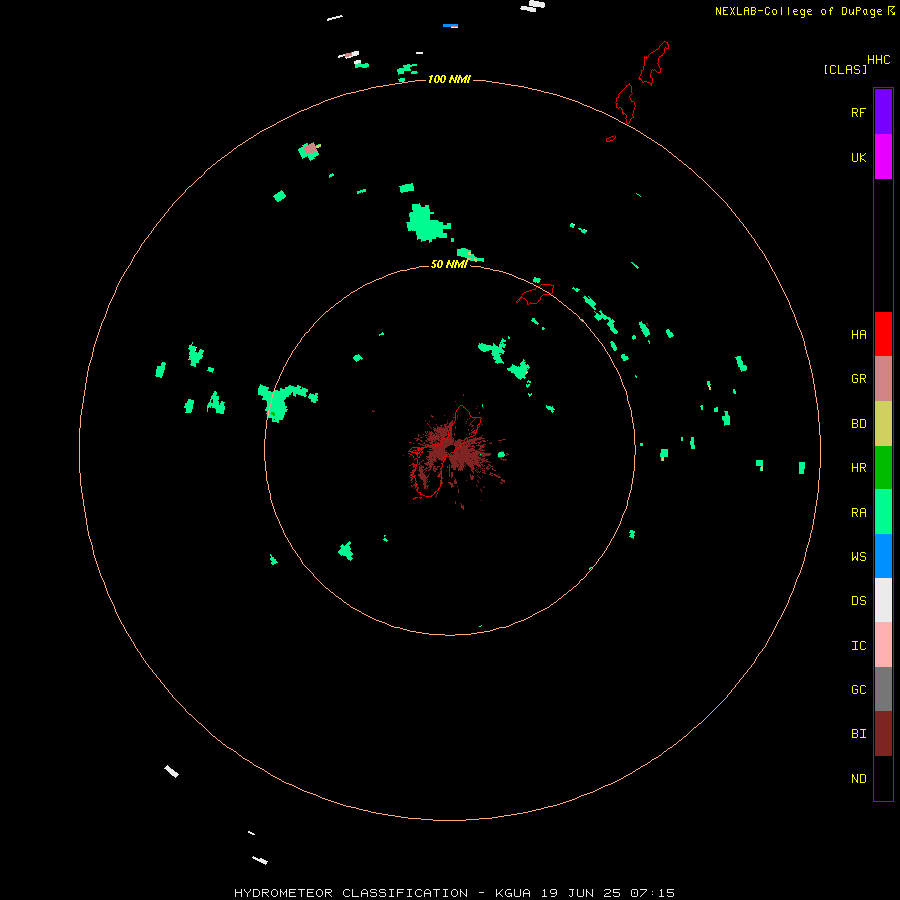Click the blue WS color swatch
900x900 pixels.
883,556
